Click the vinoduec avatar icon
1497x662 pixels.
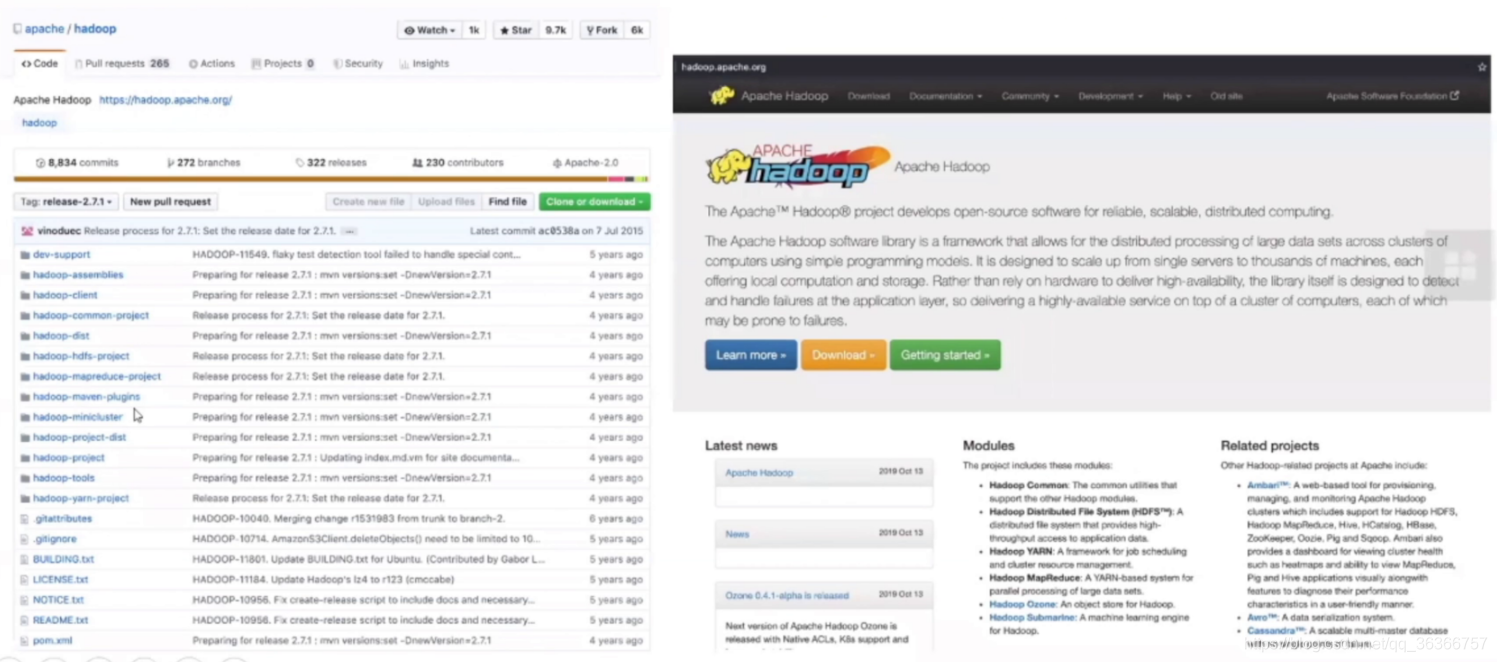click(27, 231)
